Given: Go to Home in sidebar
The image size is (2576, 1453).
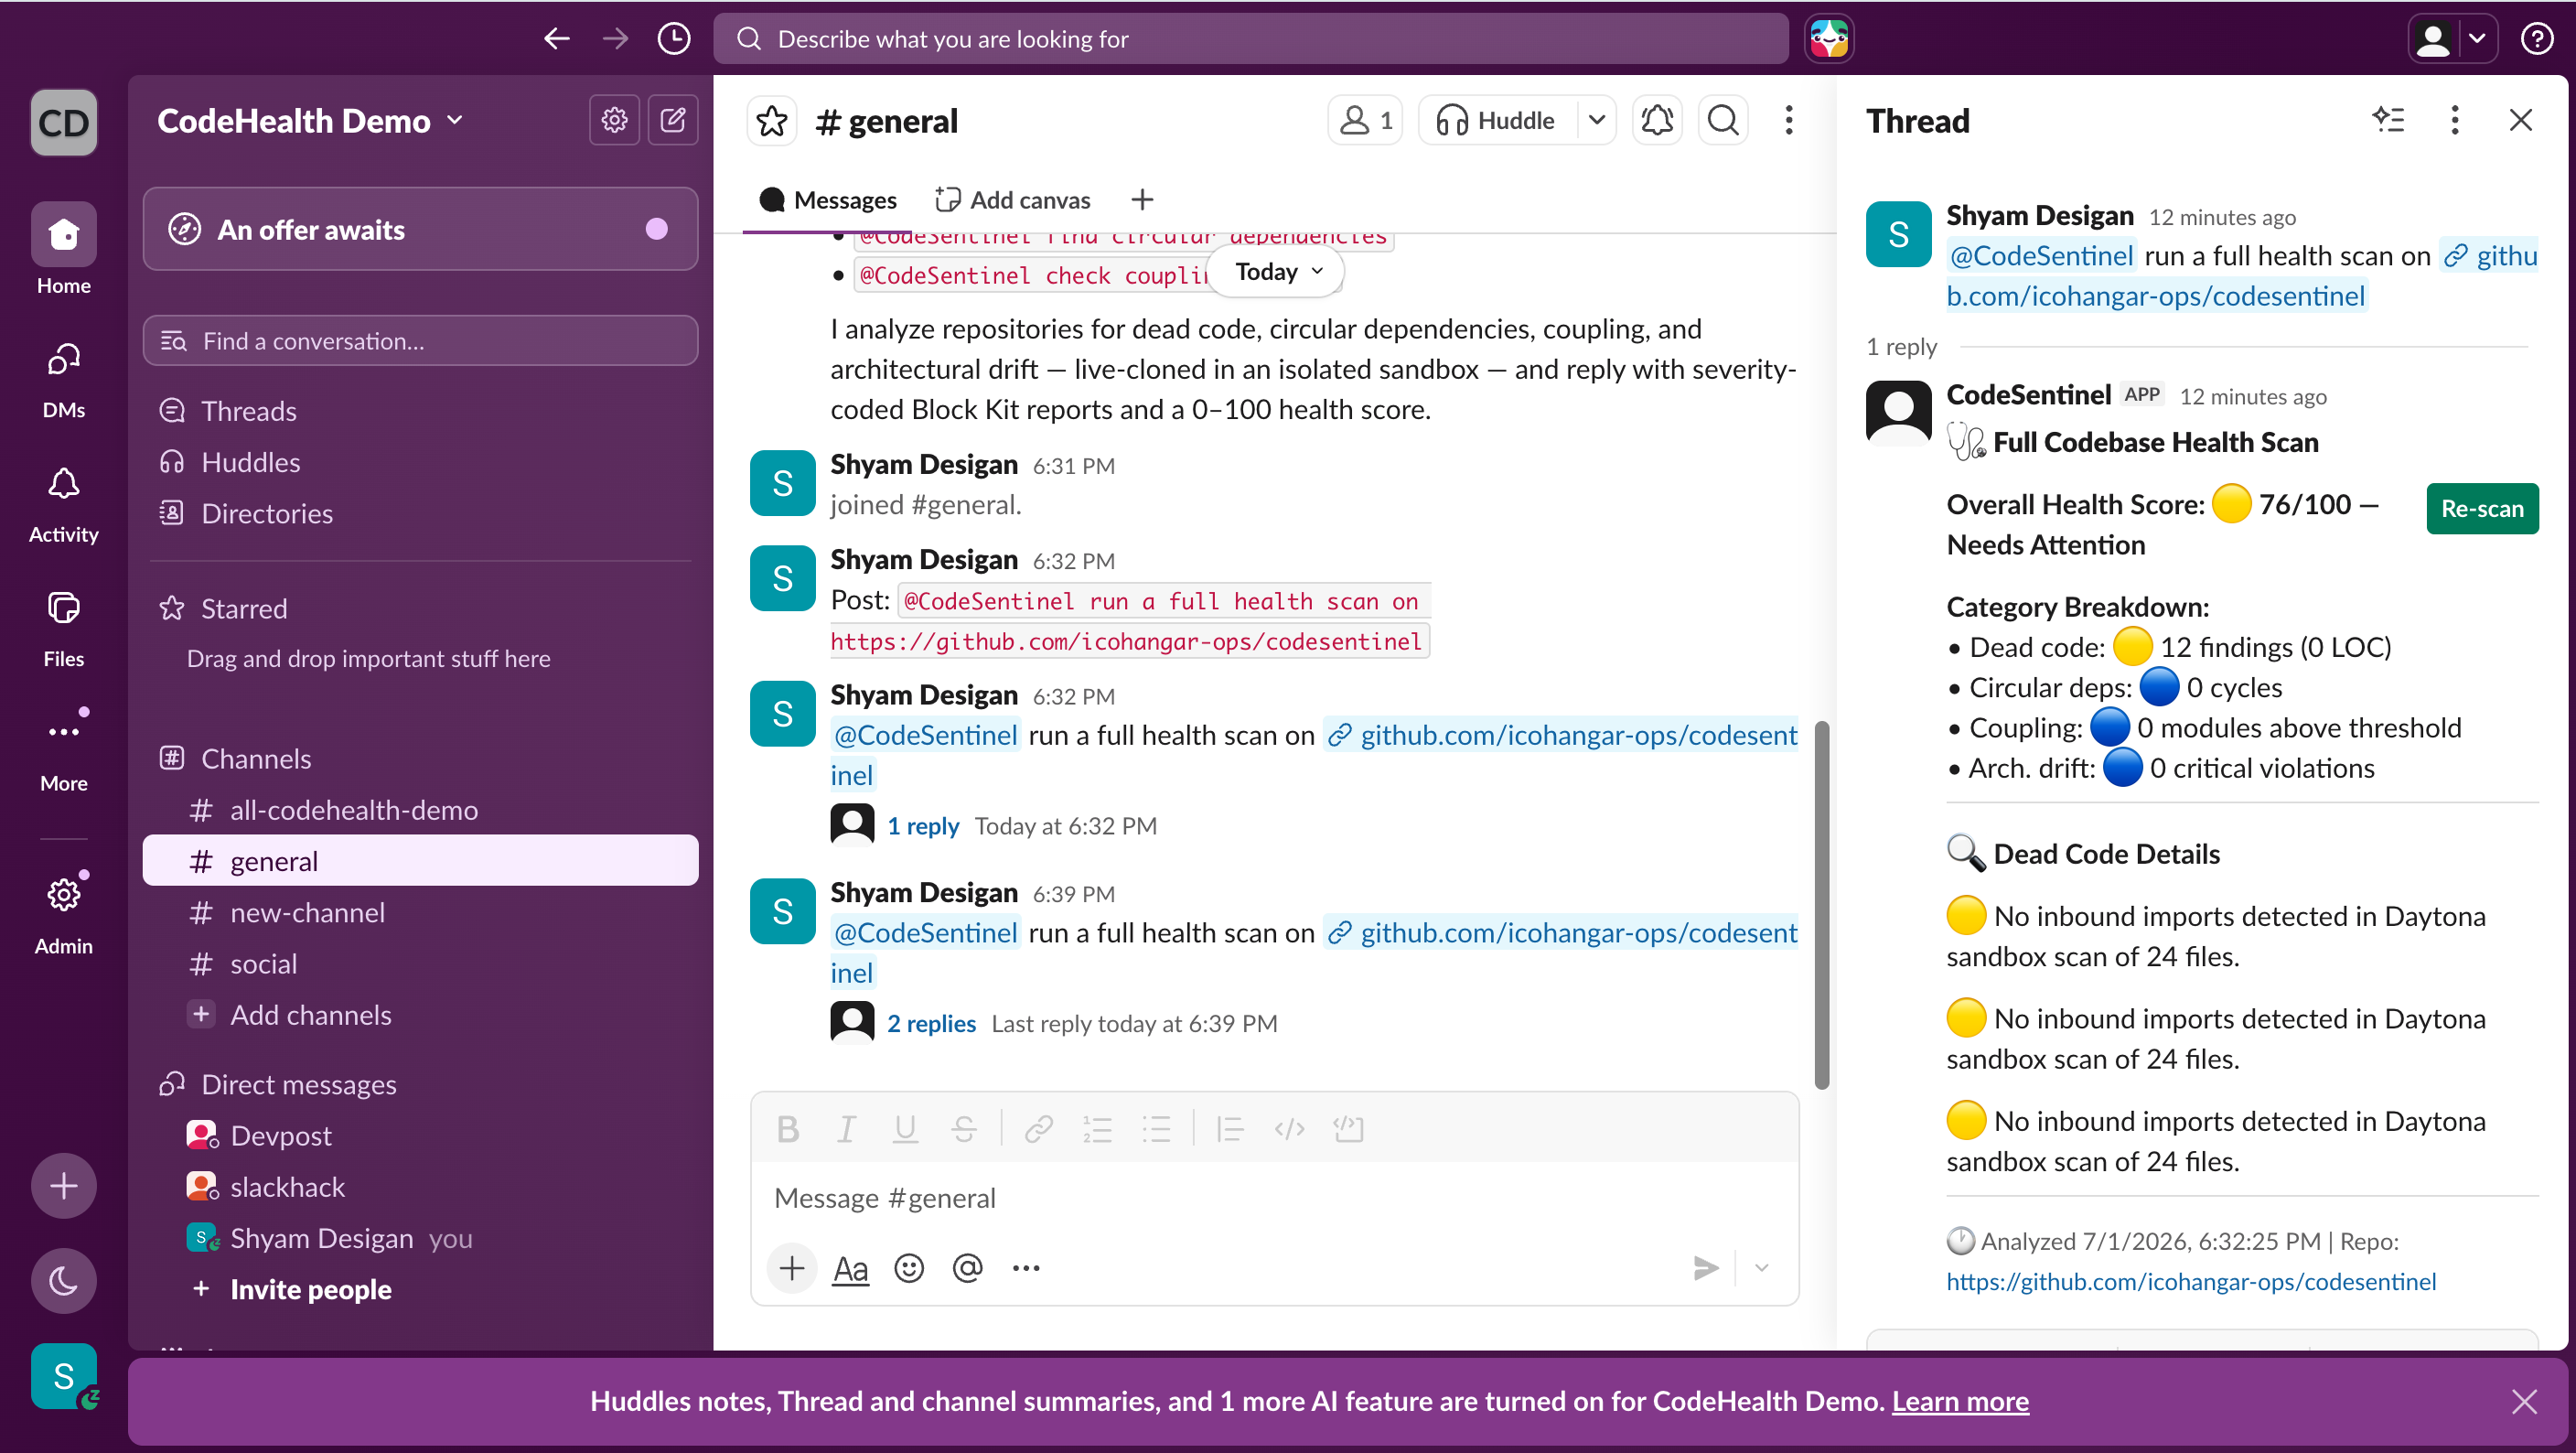Looking at the screenshot, I should pos(64,249).
